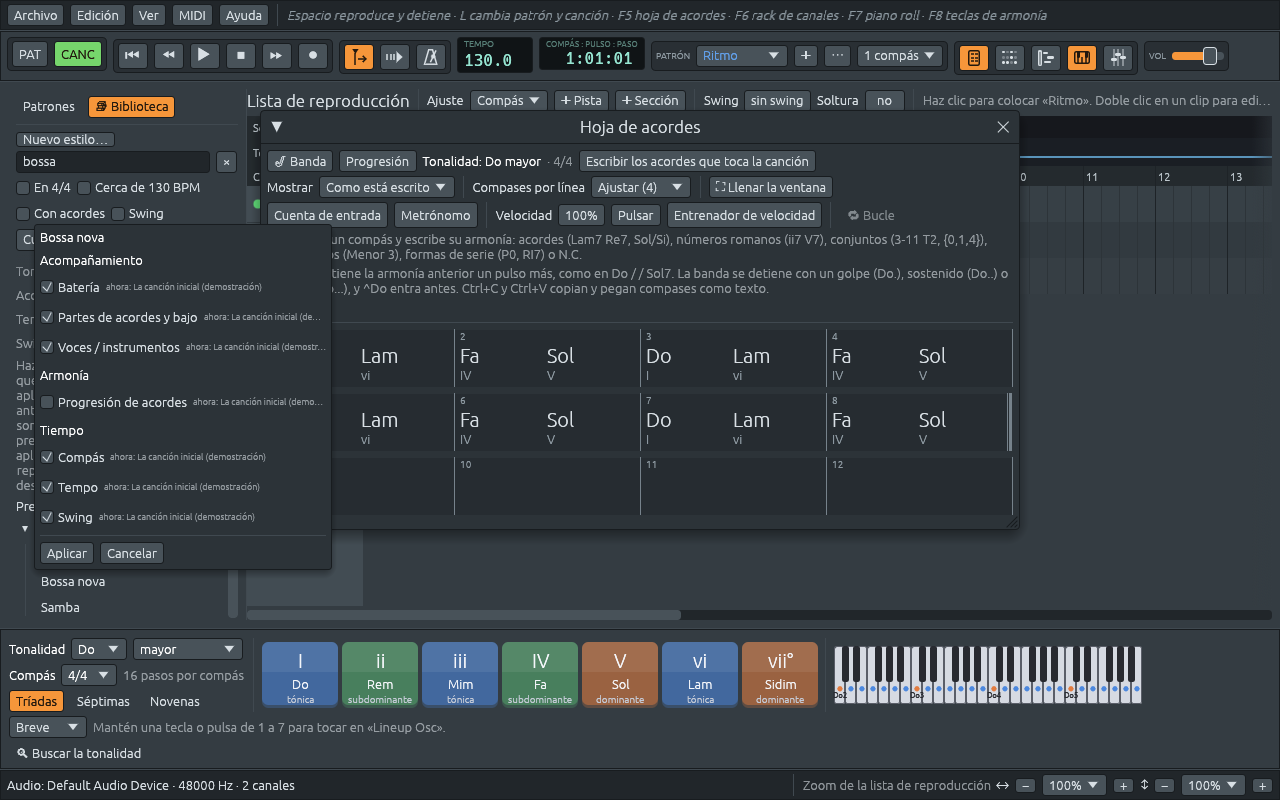Viewport: 1280px width, 800px height.
Task: Open the Tonalidad Do dropdown
Action: tap(100, 649)
